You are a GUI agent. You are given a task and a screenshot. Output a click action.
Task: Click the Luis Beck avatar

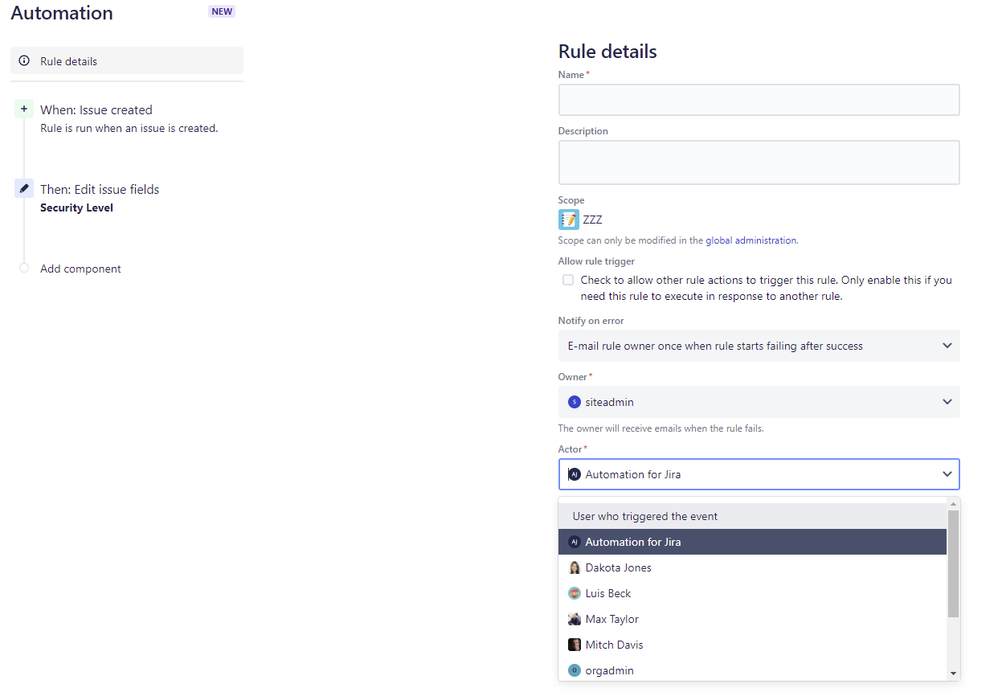[x=574, y=593]
